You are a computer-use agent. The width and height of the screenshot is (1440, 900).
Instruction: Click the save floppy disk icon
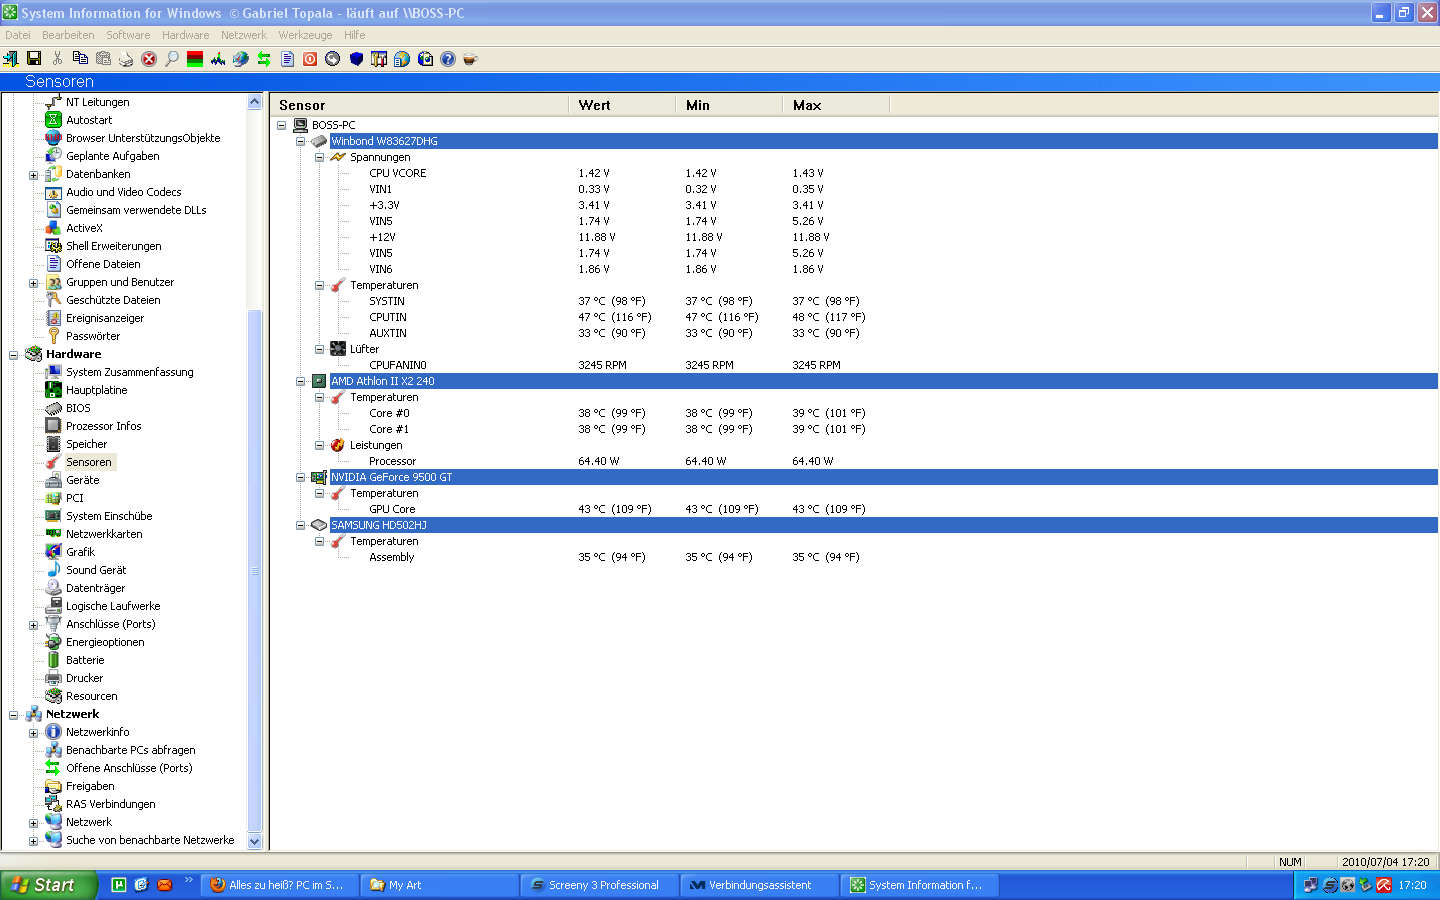[34, 59]
